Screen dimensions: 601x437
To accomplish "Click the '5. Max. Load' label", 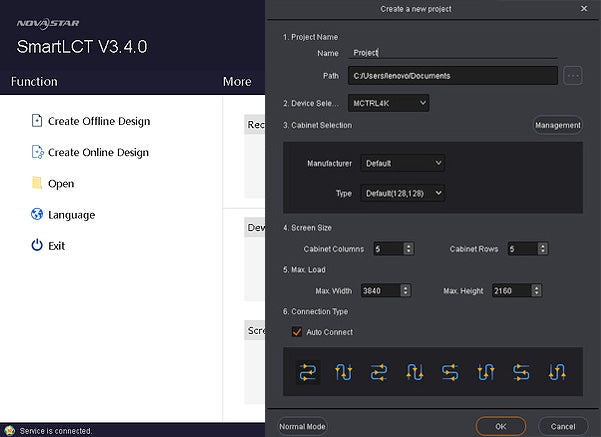I will pos(304,269).
